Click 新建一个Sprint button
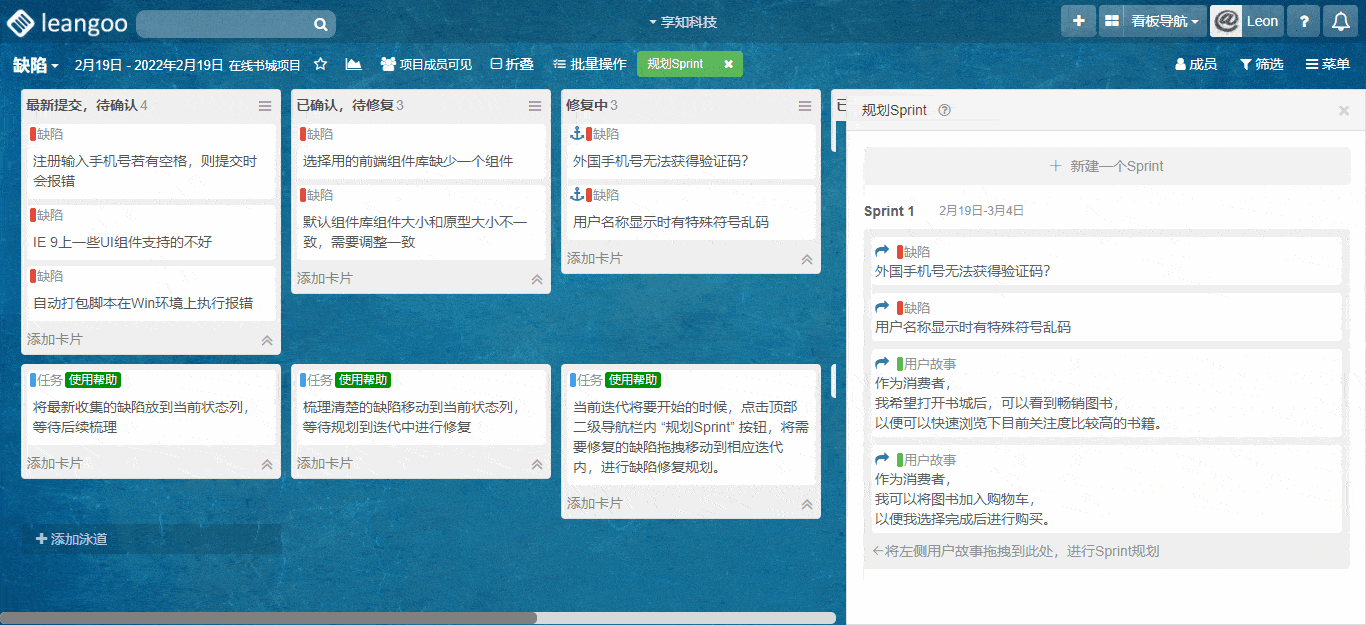 [x=1106, y=166]
